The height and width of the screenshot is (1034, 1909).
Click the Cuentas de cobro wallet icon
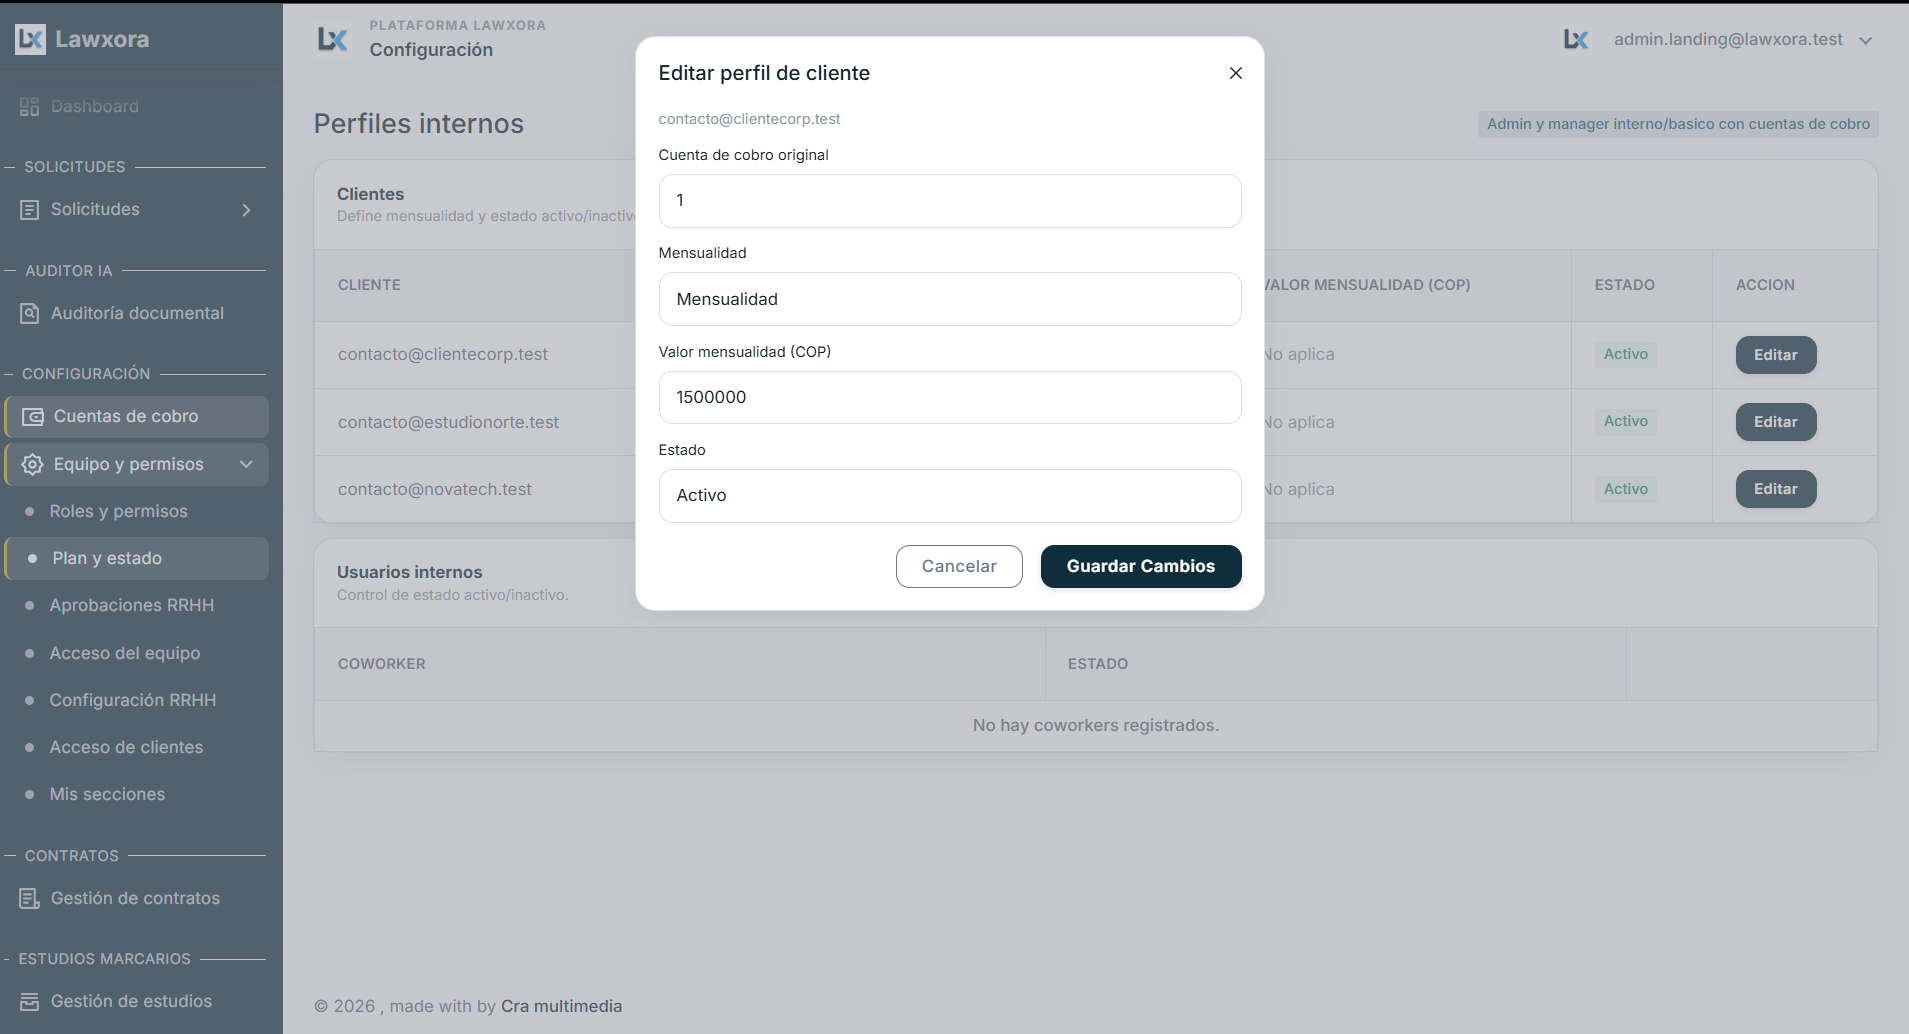point(33,417)
